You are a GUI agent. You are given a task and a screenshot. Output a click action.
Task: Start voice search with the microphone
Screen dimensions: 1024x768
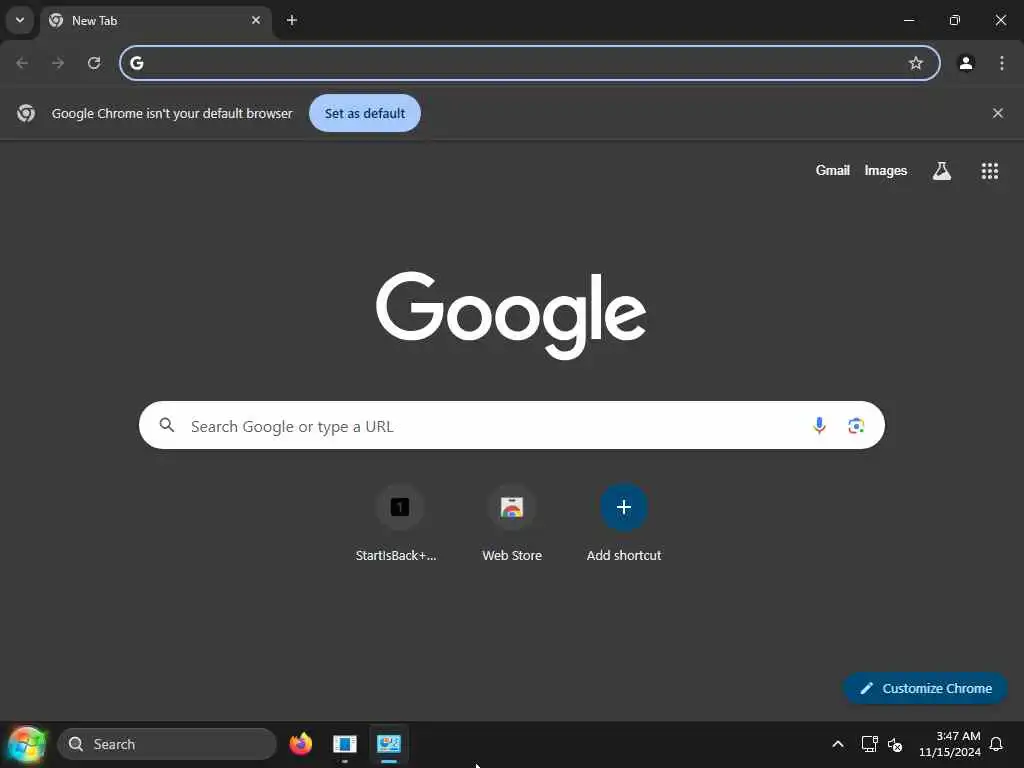(819, 426)
